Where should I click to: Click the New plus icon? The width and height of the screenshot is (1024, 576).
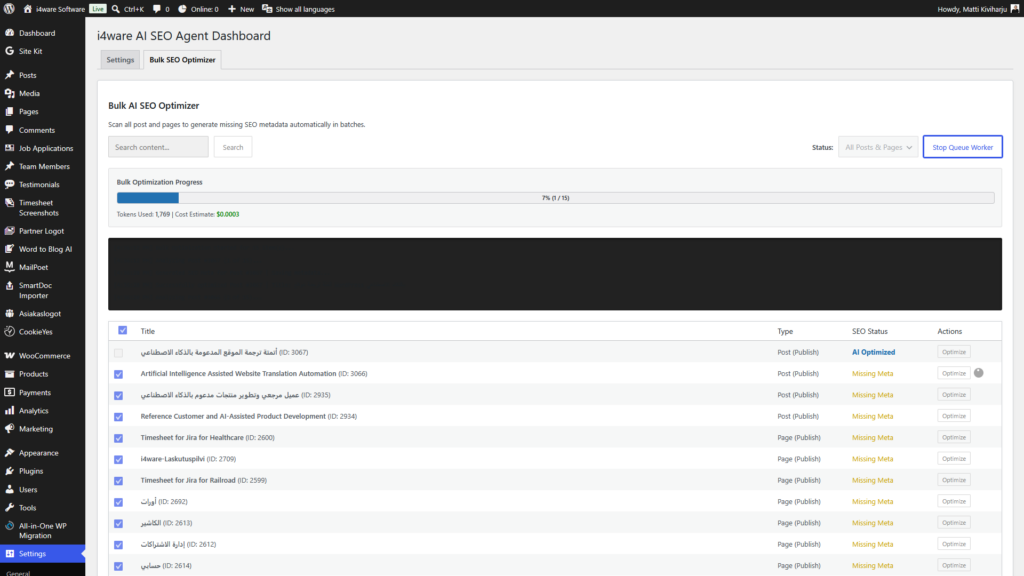232,9
